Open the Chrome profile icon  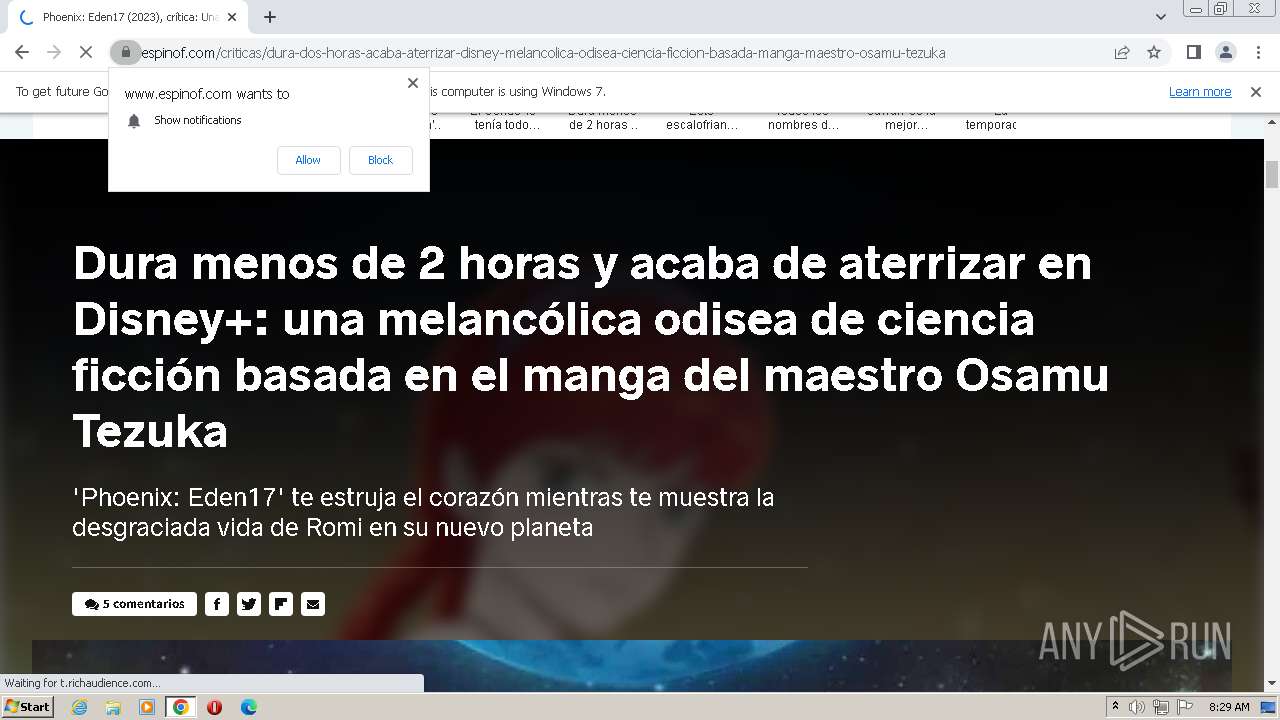coord(1225,52)
